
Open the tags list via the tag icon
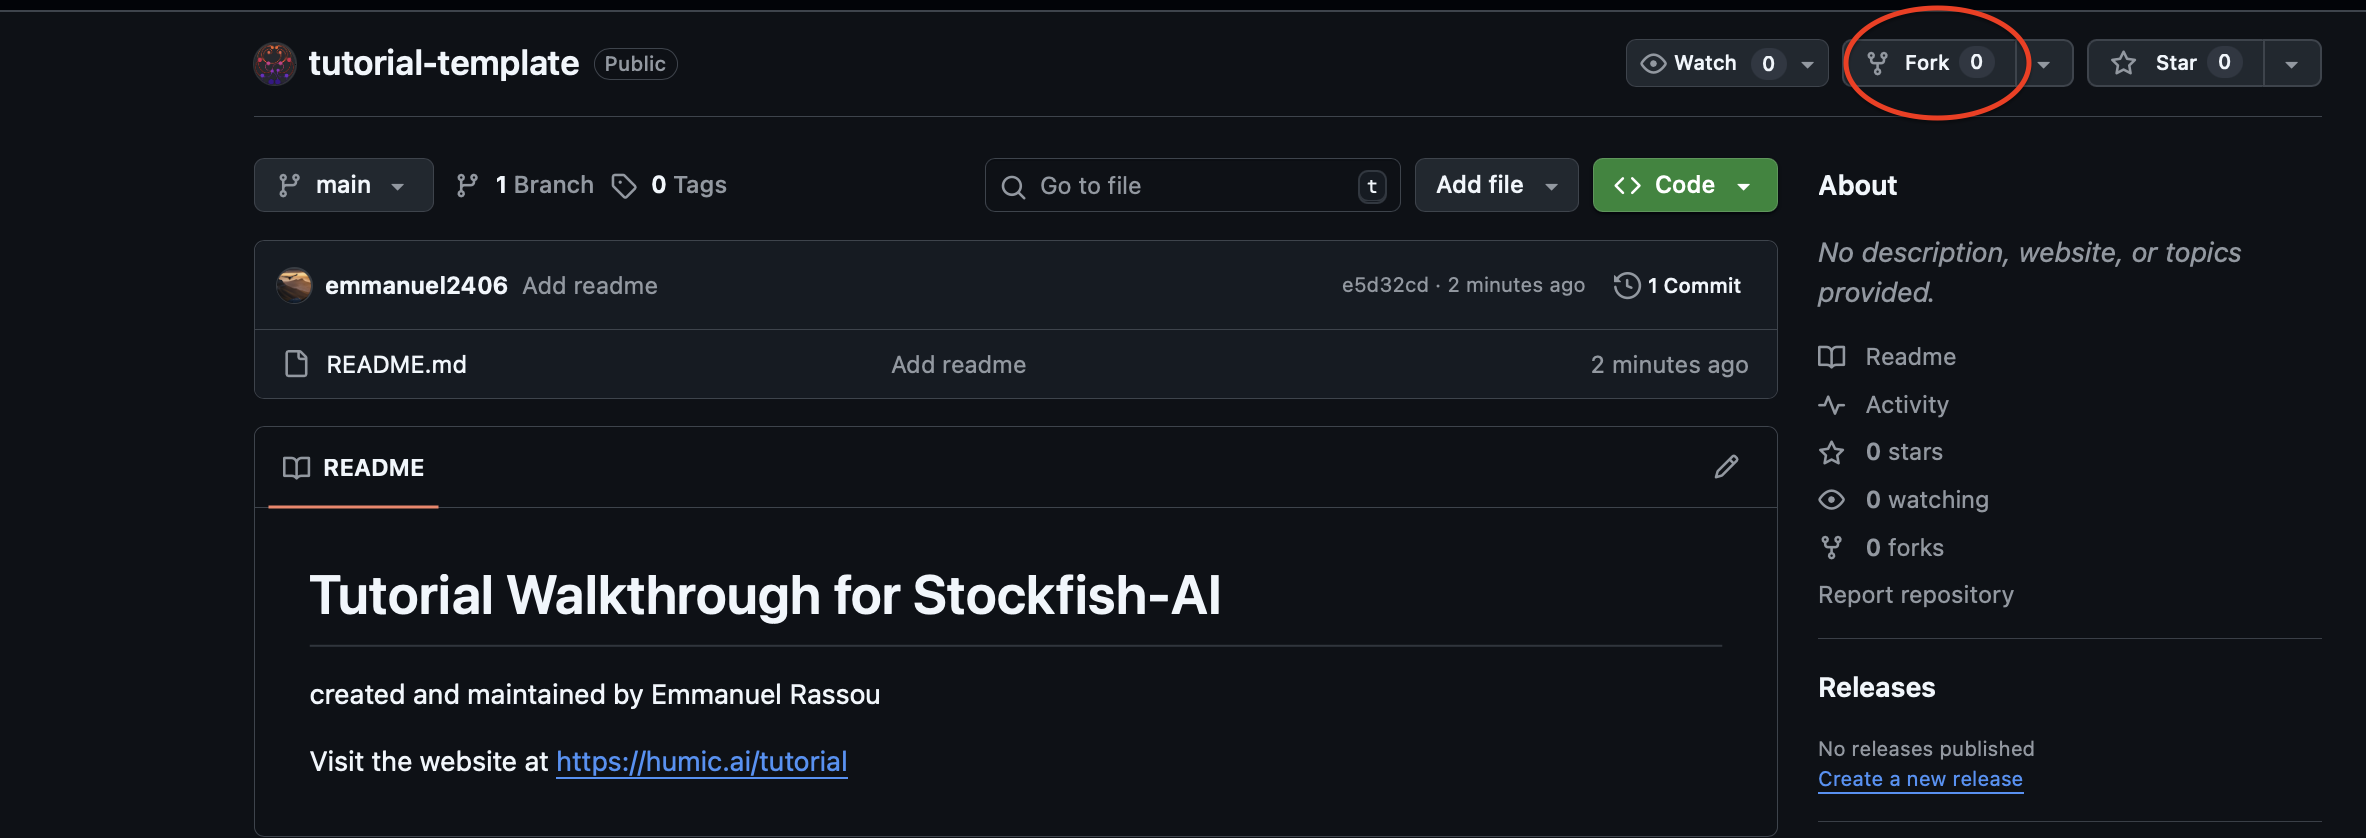(624, 185)
